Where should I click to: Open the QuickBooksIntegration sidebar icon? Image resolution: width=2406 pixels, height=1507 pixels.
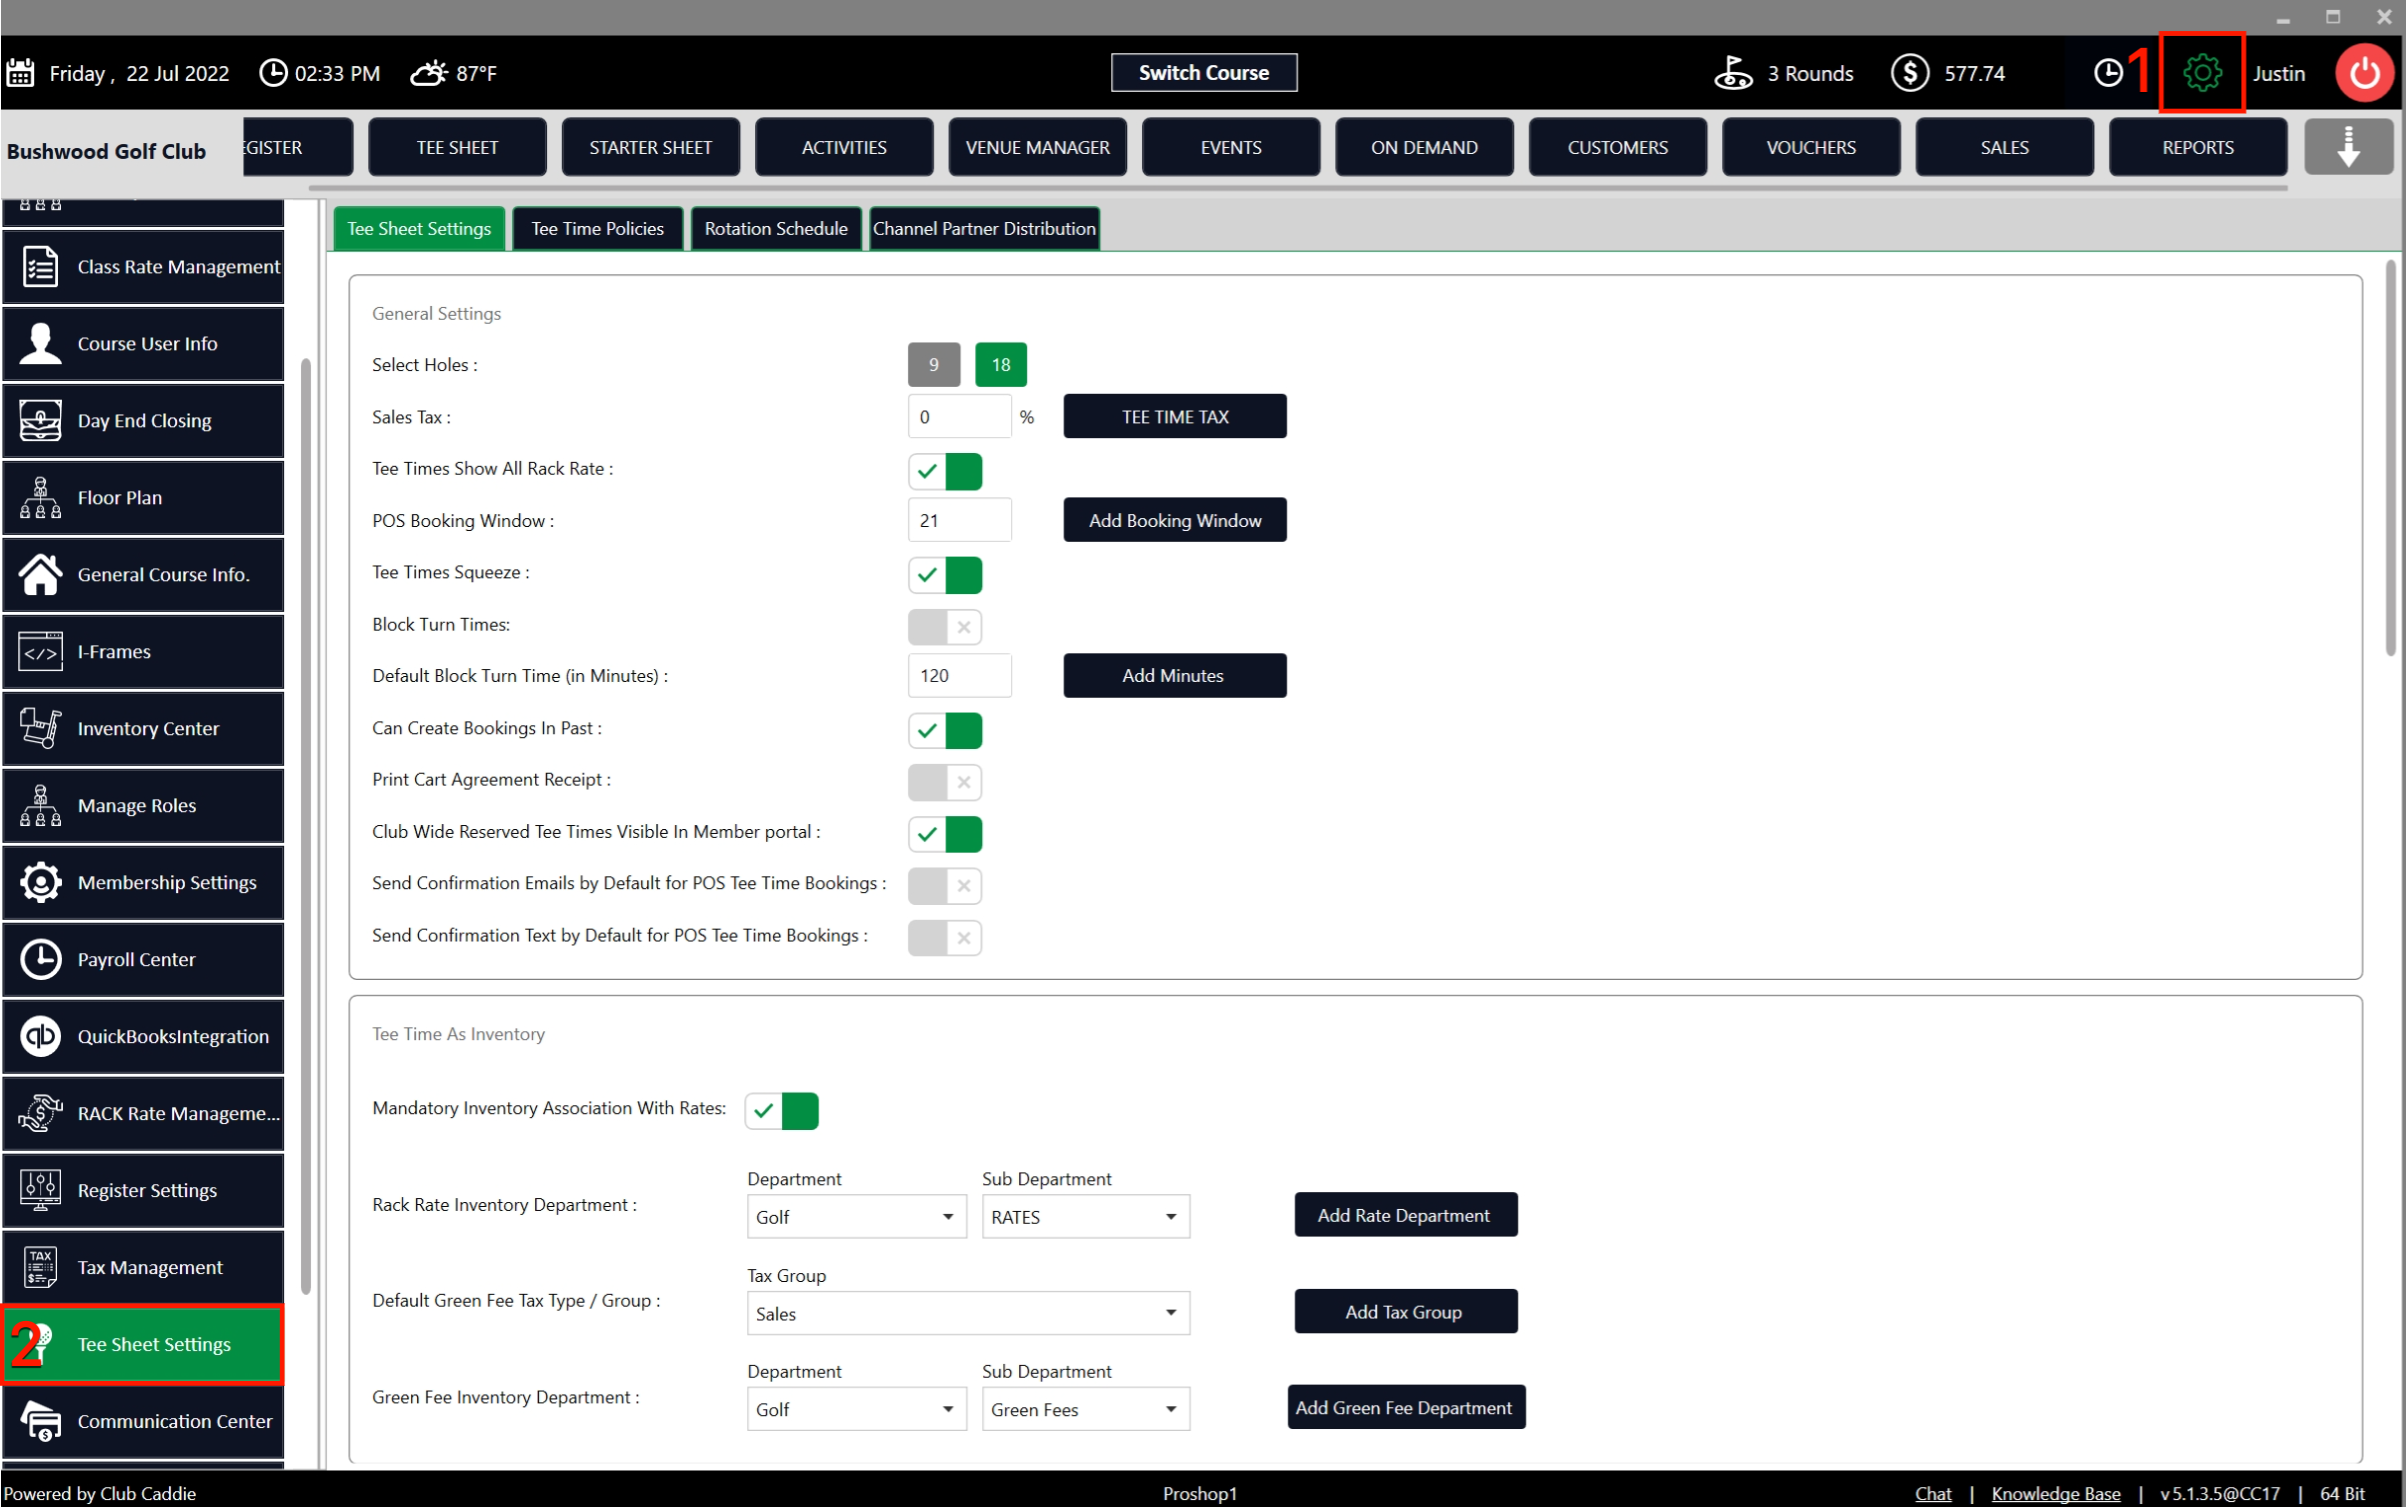pyautogui.click(x=41, y=1036)
